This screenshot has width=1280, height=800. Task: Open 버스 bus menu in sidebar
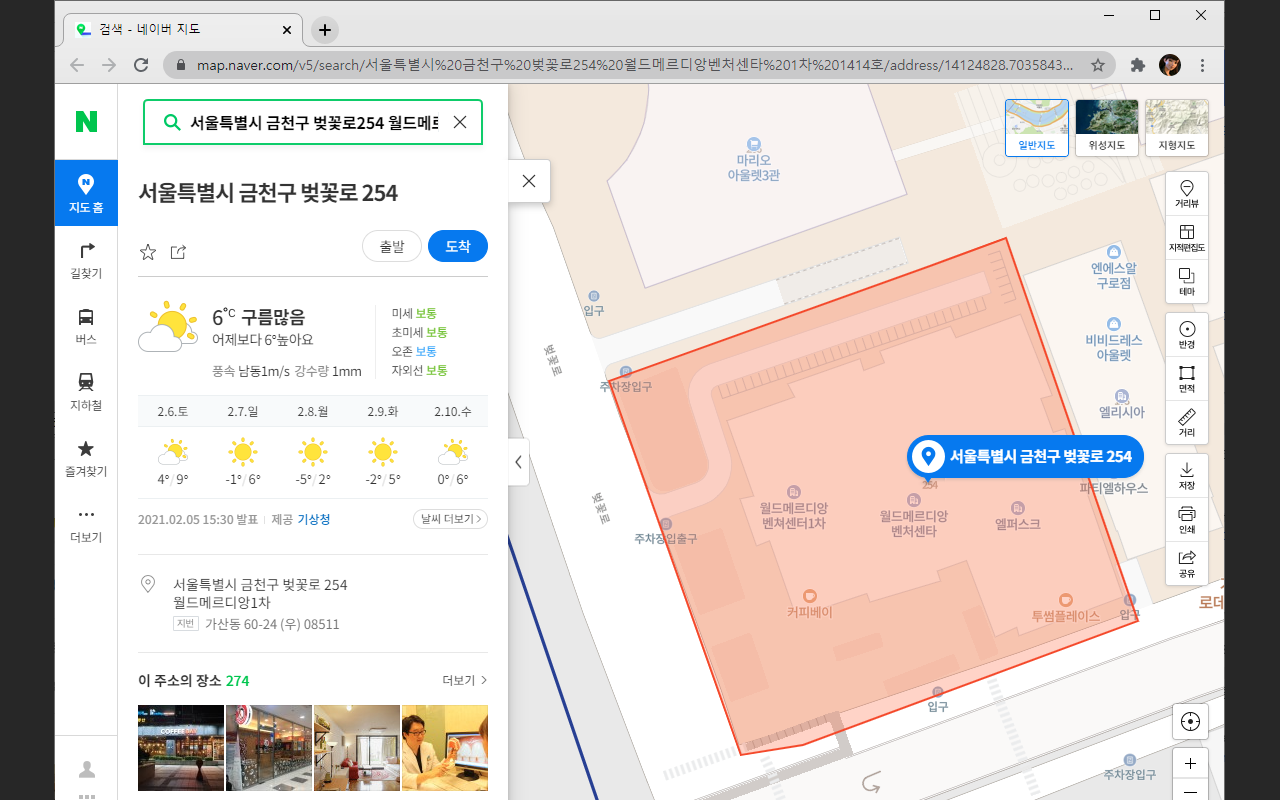(86, 325)
